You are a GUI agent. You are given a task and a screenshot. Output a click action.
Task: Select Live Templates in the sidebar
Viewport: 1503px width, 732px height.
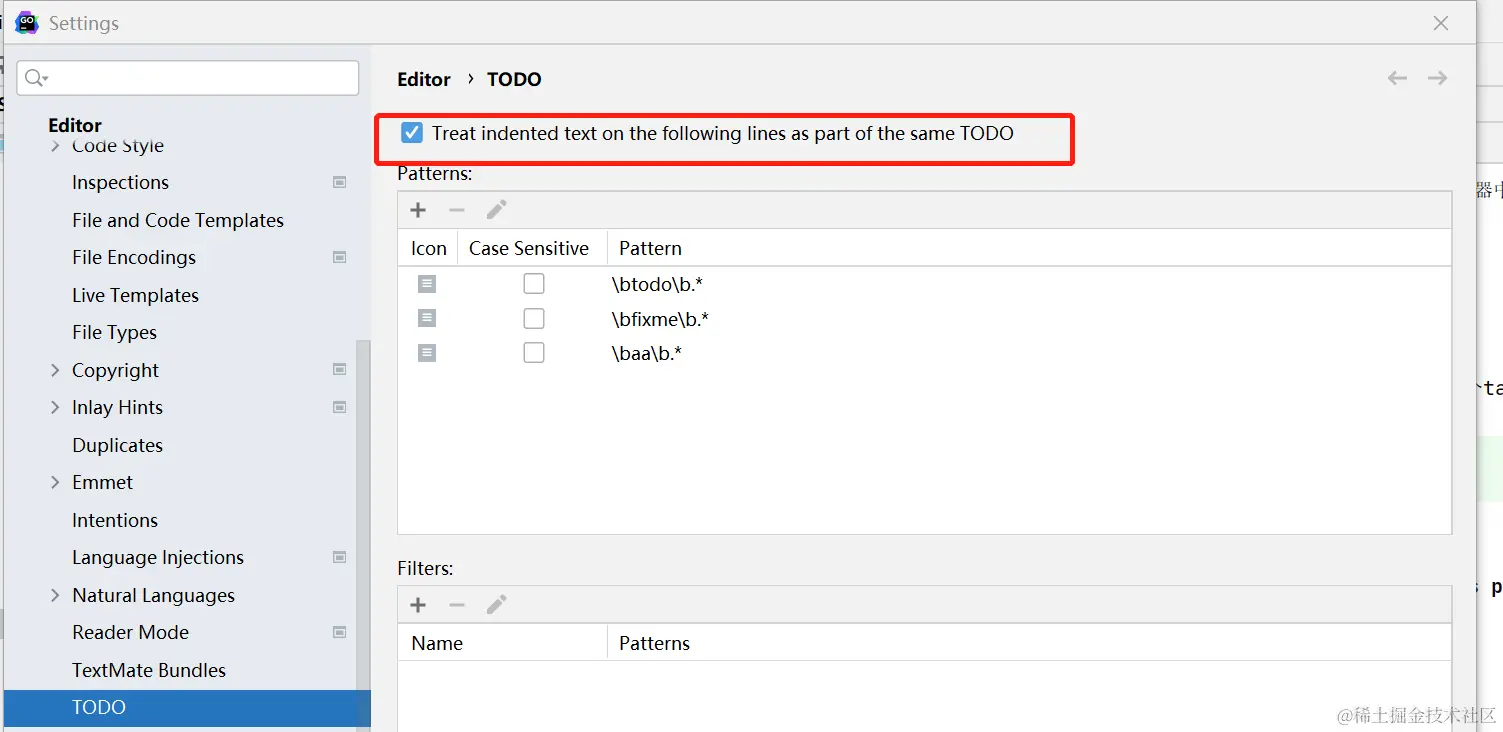click(x=135, y=296)
